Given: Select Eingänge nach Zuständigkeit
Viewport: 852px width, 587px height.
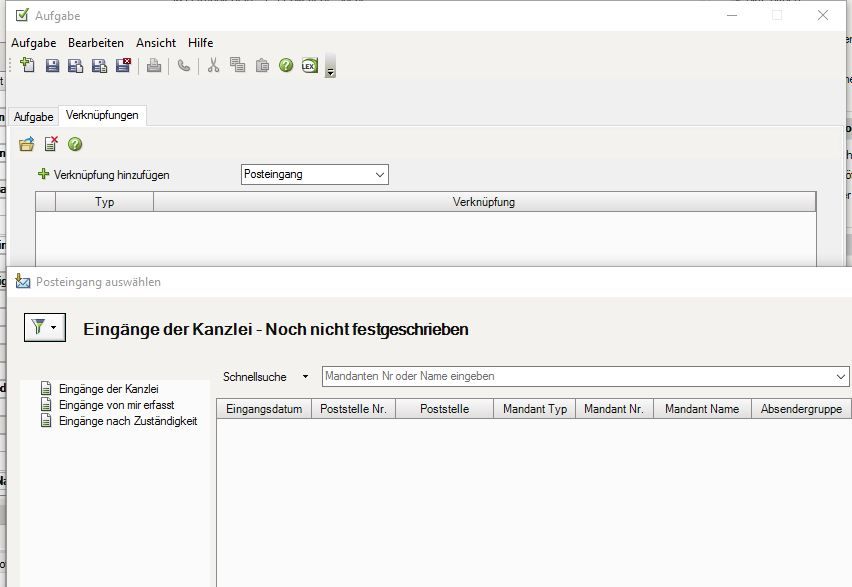Looking at the screenshot, I should pos(127,421).
